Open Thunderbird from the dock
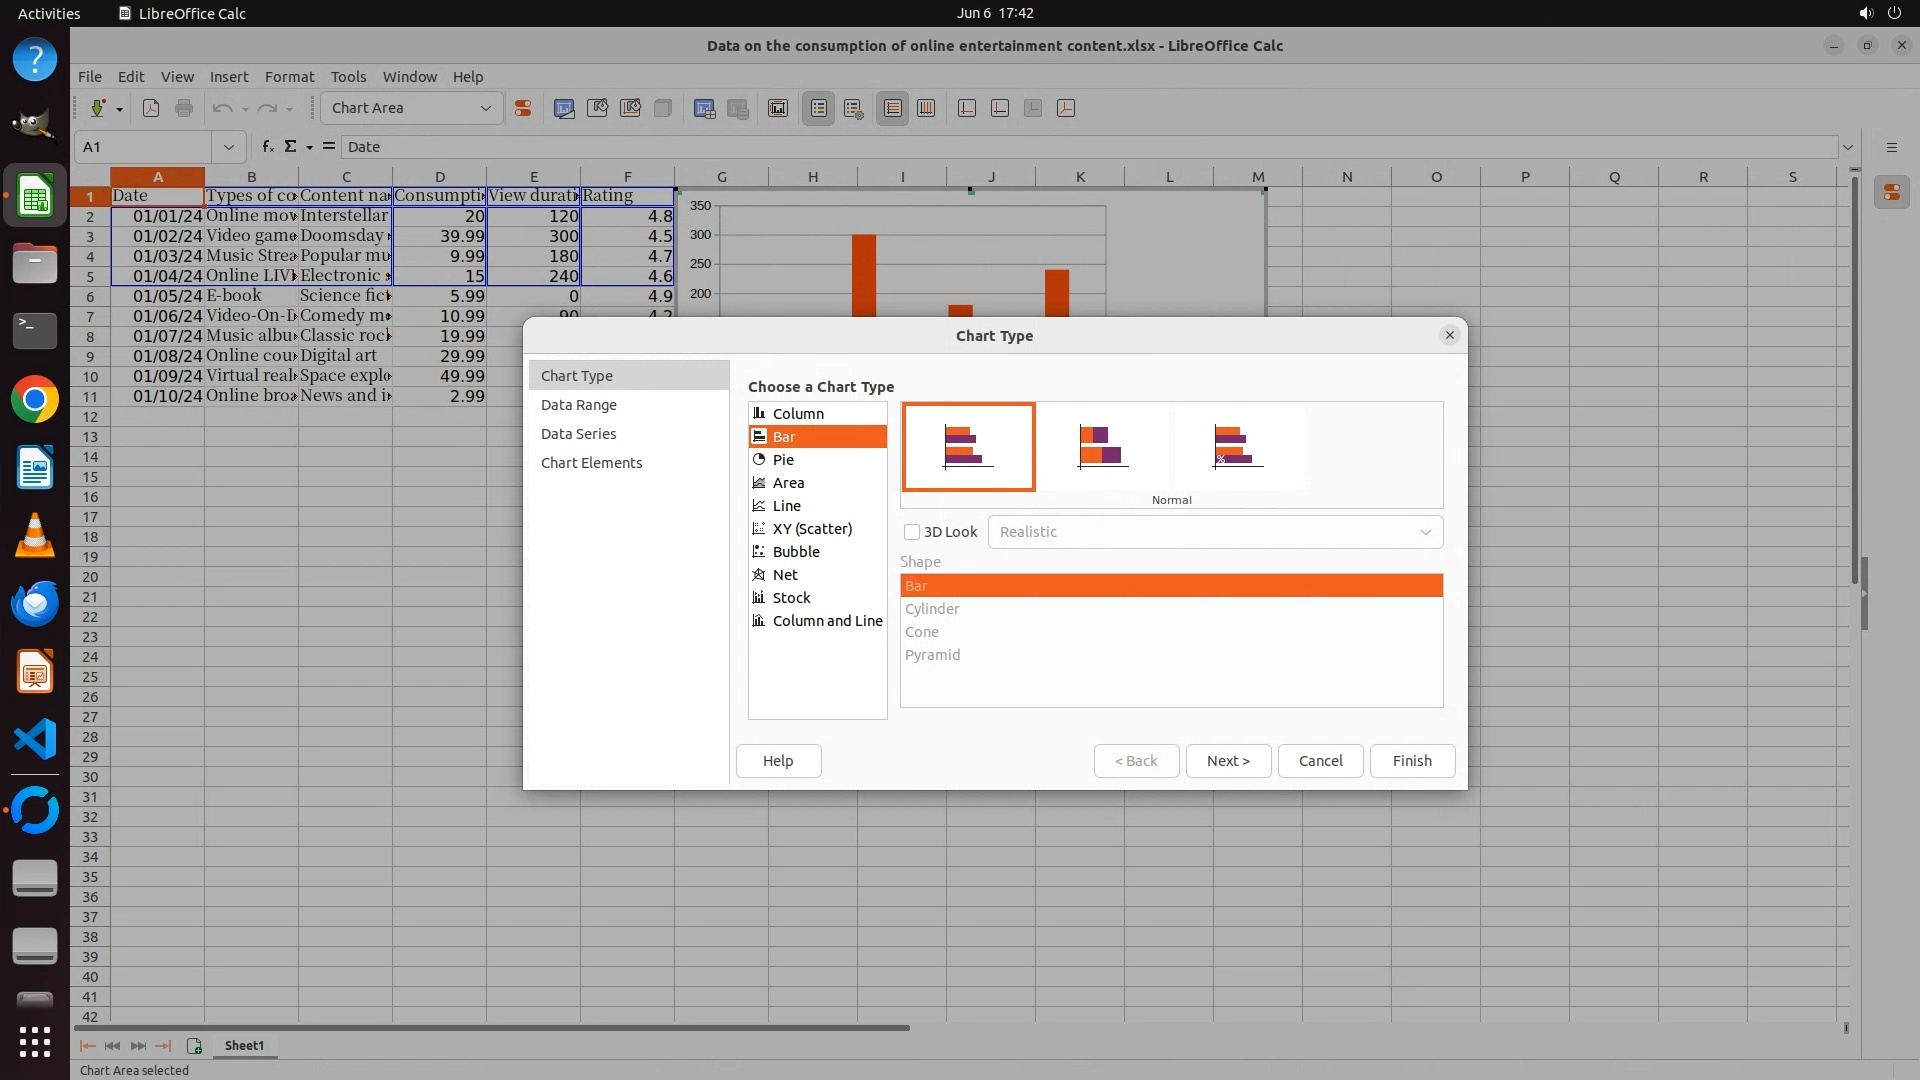This screenshot has width=1920, height=1080. pos(35,604)
